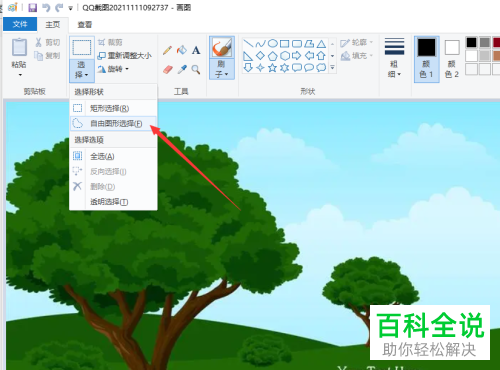Screen dimensions: 500x370
Task: Pick the right triangle shape
Action: [248, 56]
